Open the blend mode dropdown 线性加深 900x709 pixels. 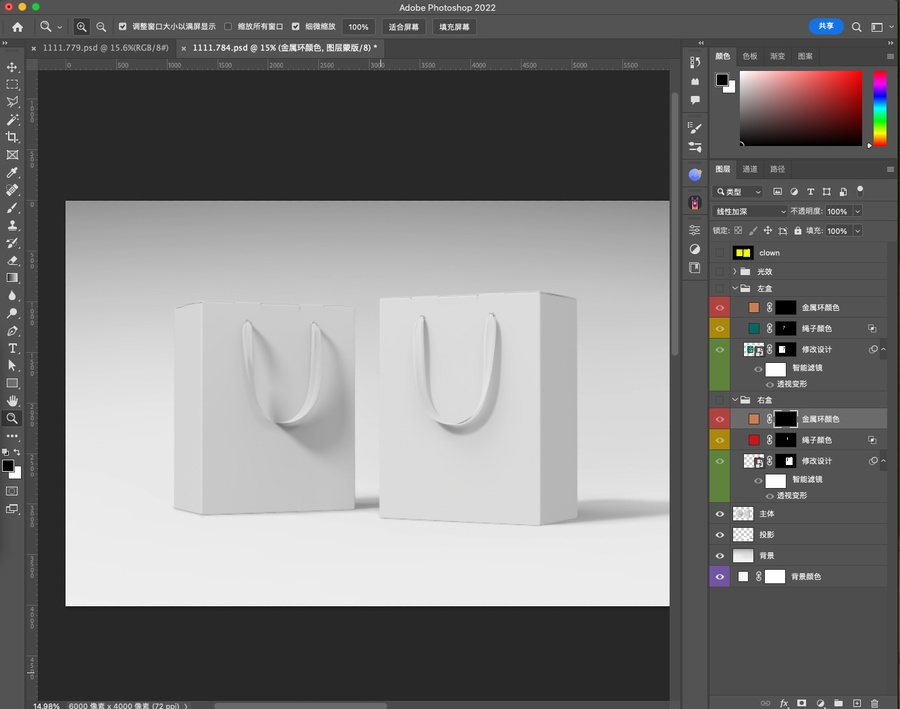click(x=750, y=211)
